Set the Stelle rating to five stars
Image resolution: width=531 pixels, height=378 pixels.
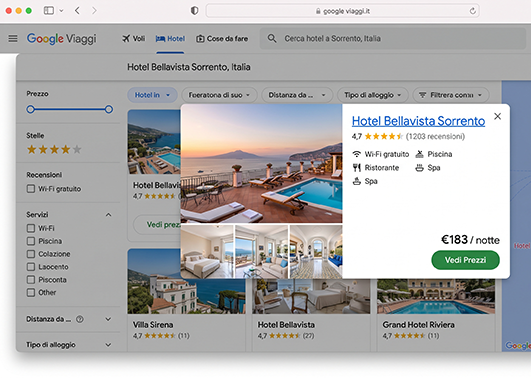(77, 149)
